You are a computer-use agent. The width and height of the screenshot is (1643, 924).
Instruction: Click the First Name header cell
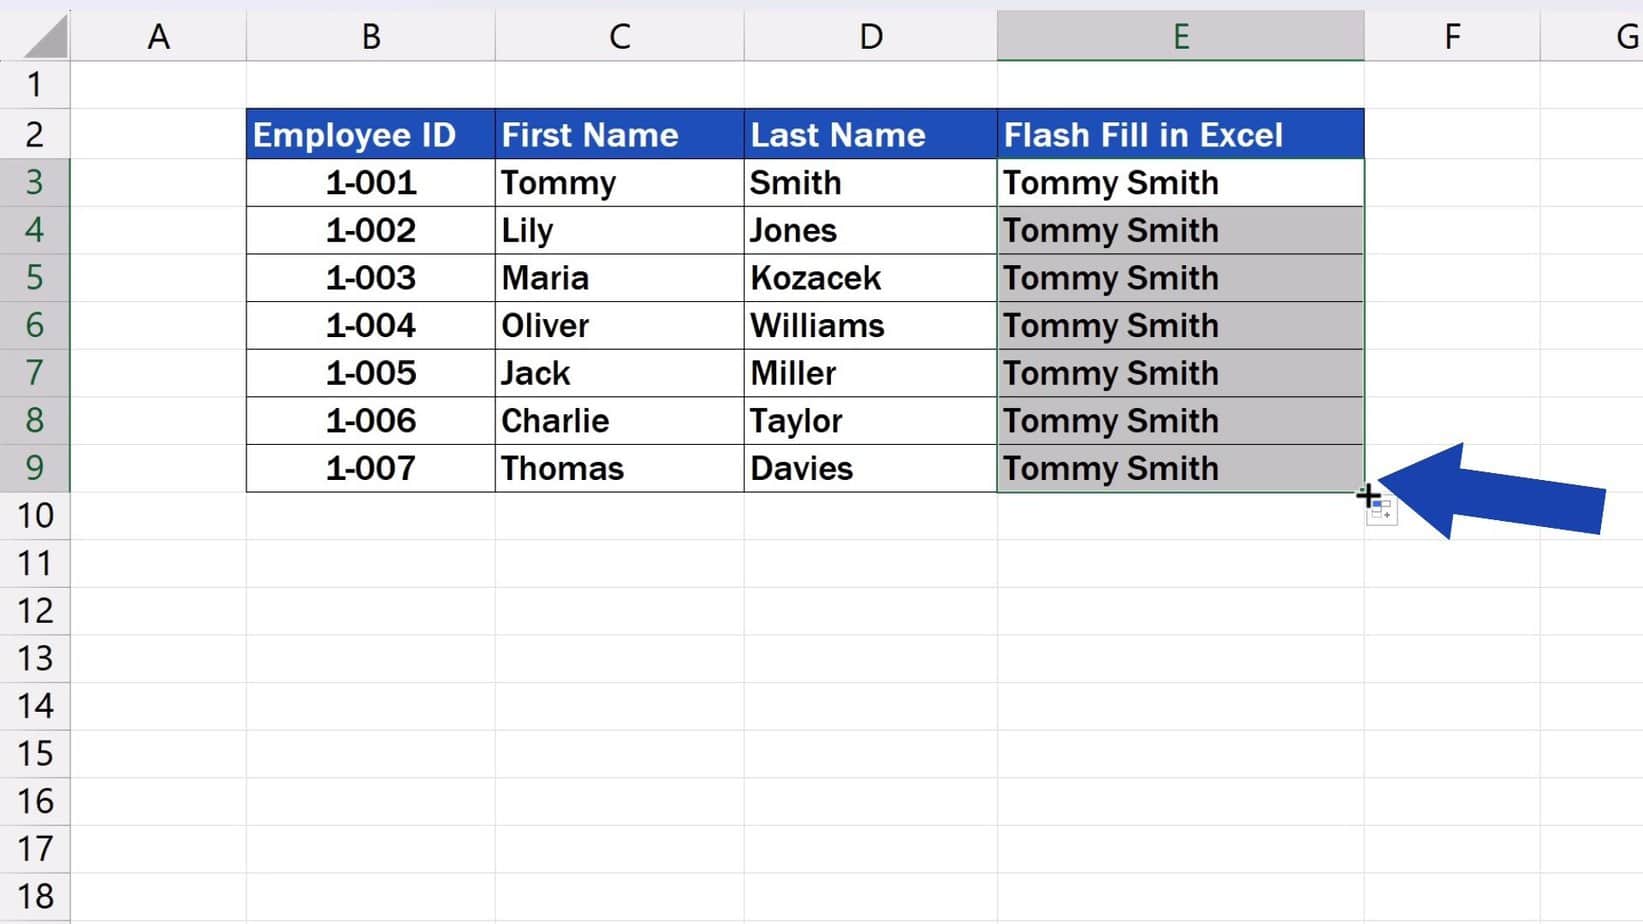[x=619, y=135]
